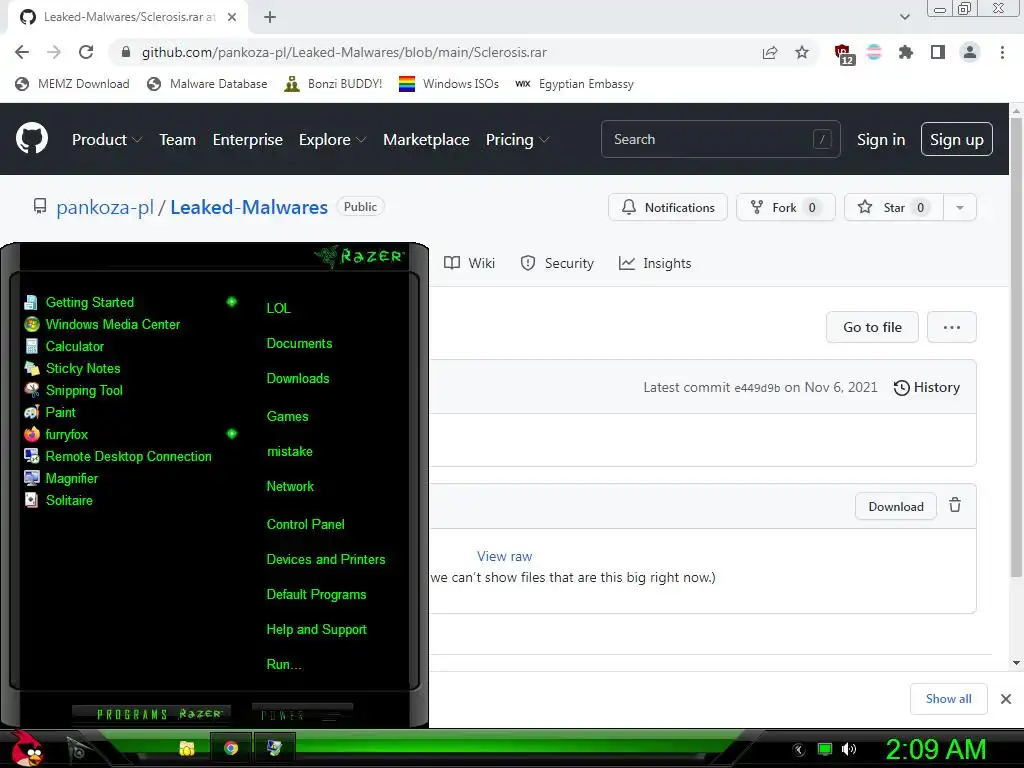The image size is (1024, 768).
Task: Launch Windows Media Center from Start menu
Action: point(112,325)
